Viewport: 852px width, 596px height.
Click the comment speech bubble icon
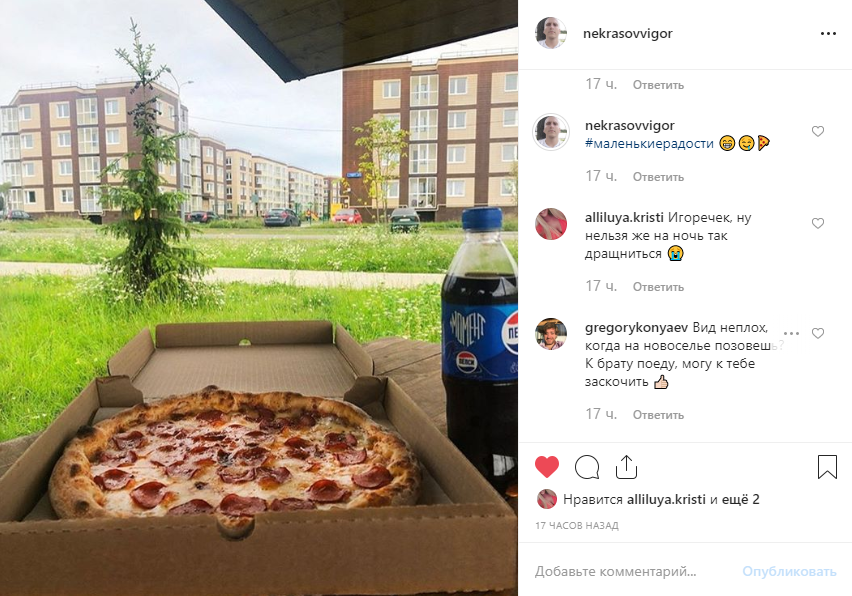[x=587, y=467]
